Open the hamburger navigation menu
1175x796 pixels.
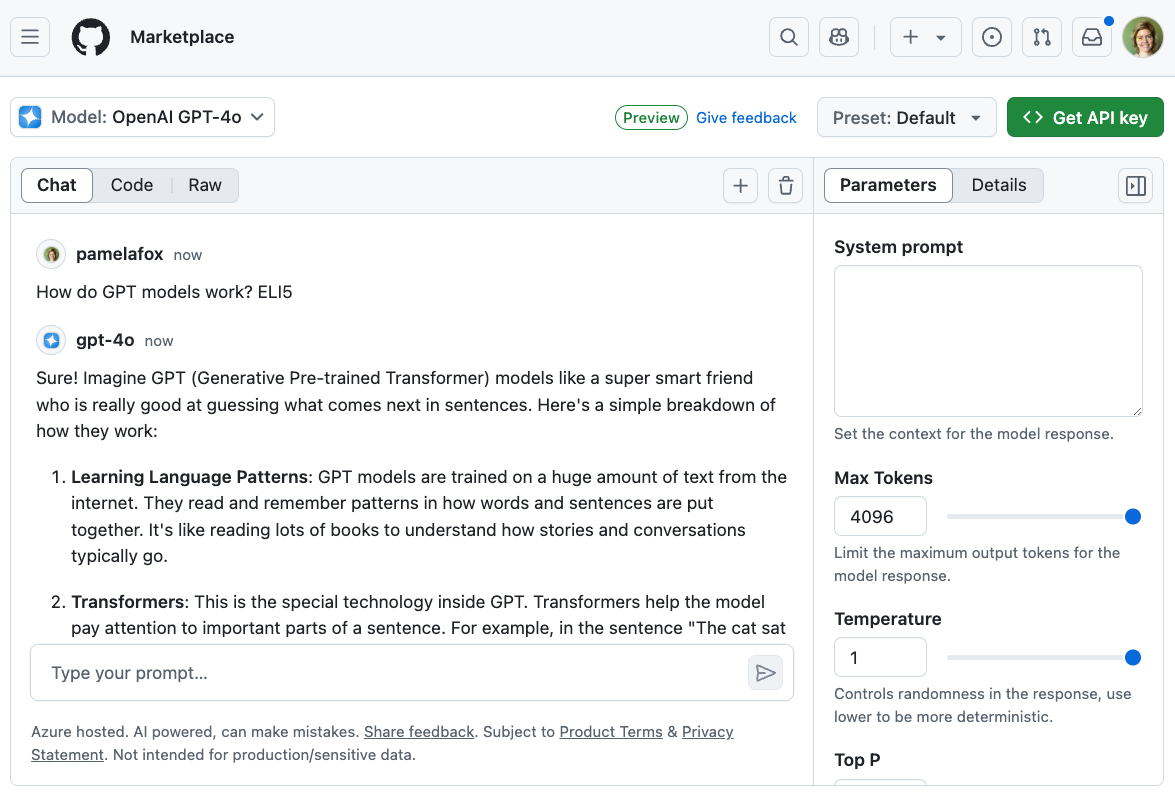(x=30, y=37)
